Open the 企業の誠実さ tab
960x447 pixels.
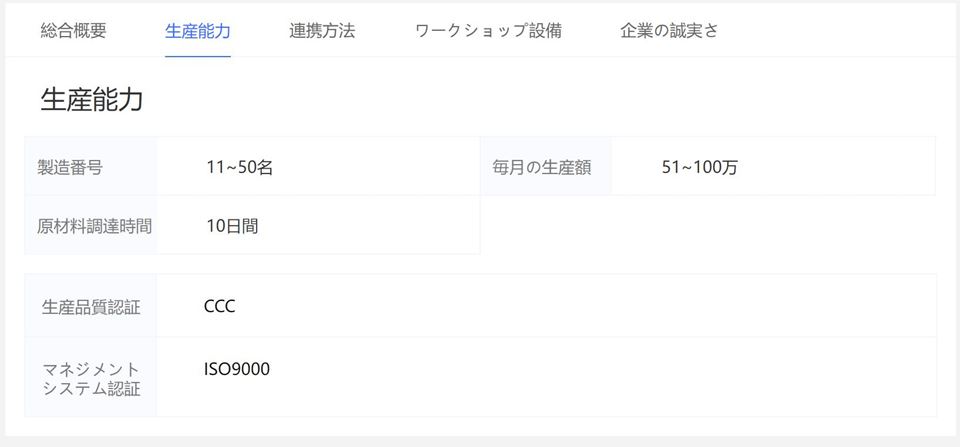click(669, 31)
